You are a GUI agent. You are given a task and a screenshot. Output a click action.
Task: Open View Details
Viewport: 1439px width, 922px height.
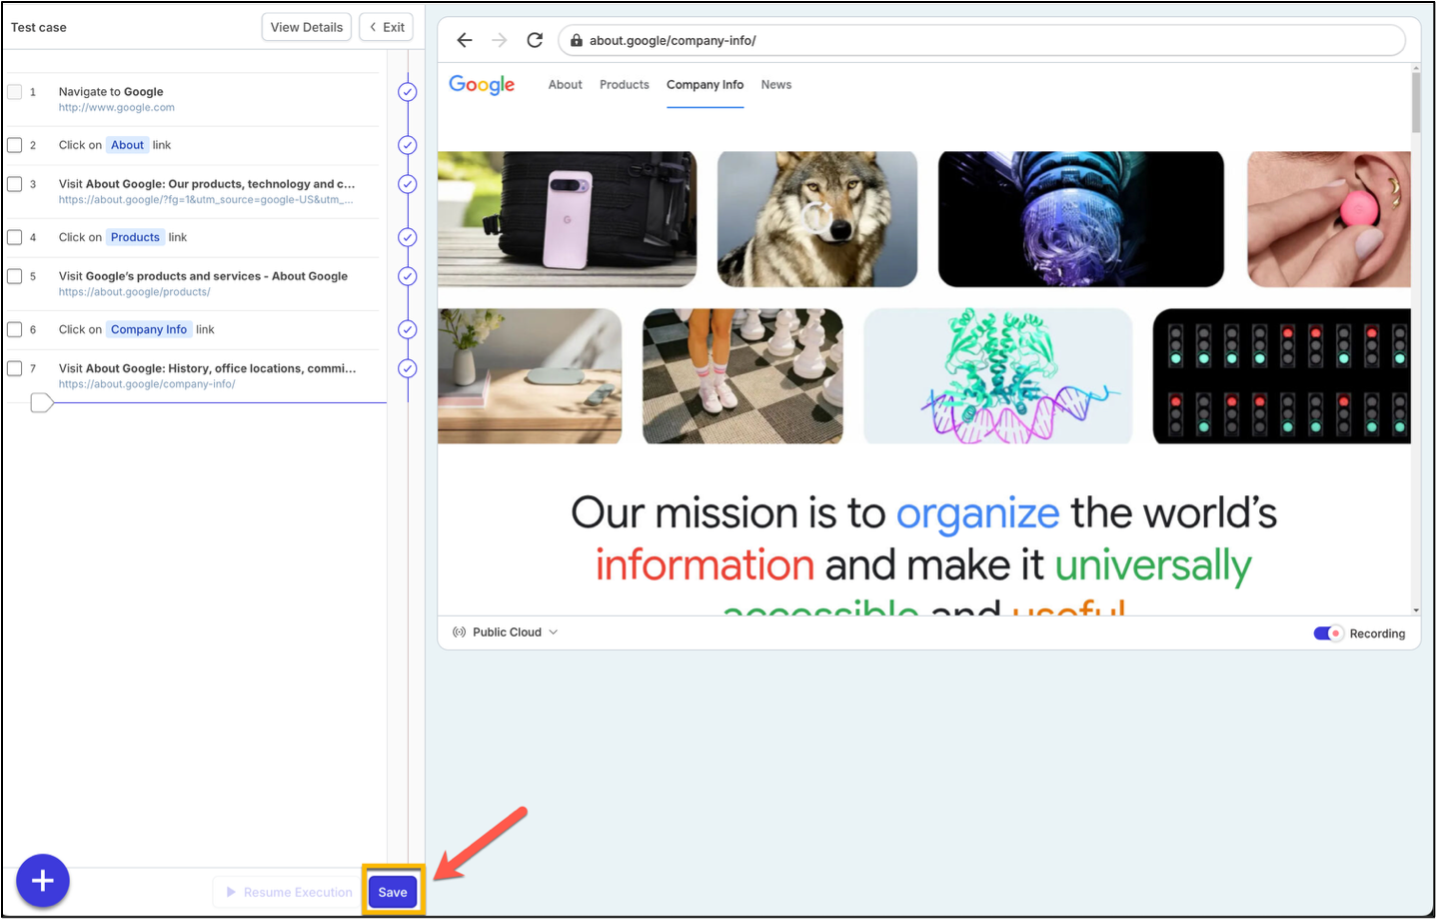pyautogui.click(x=306, y=27)
